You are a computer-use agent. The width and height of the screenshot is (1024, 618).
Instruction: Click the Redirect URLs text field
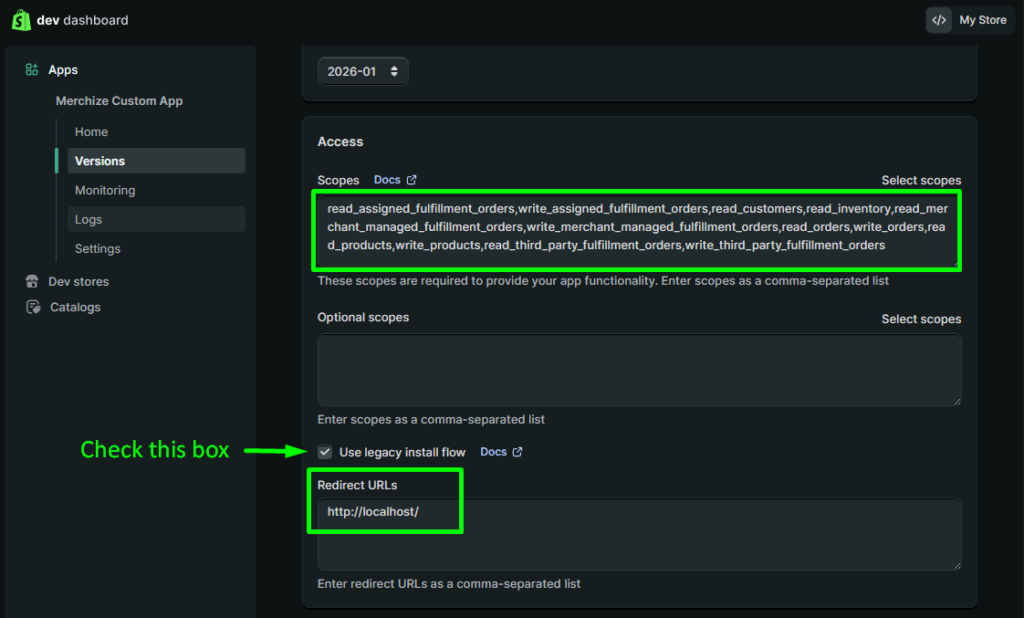pos(639,535)
